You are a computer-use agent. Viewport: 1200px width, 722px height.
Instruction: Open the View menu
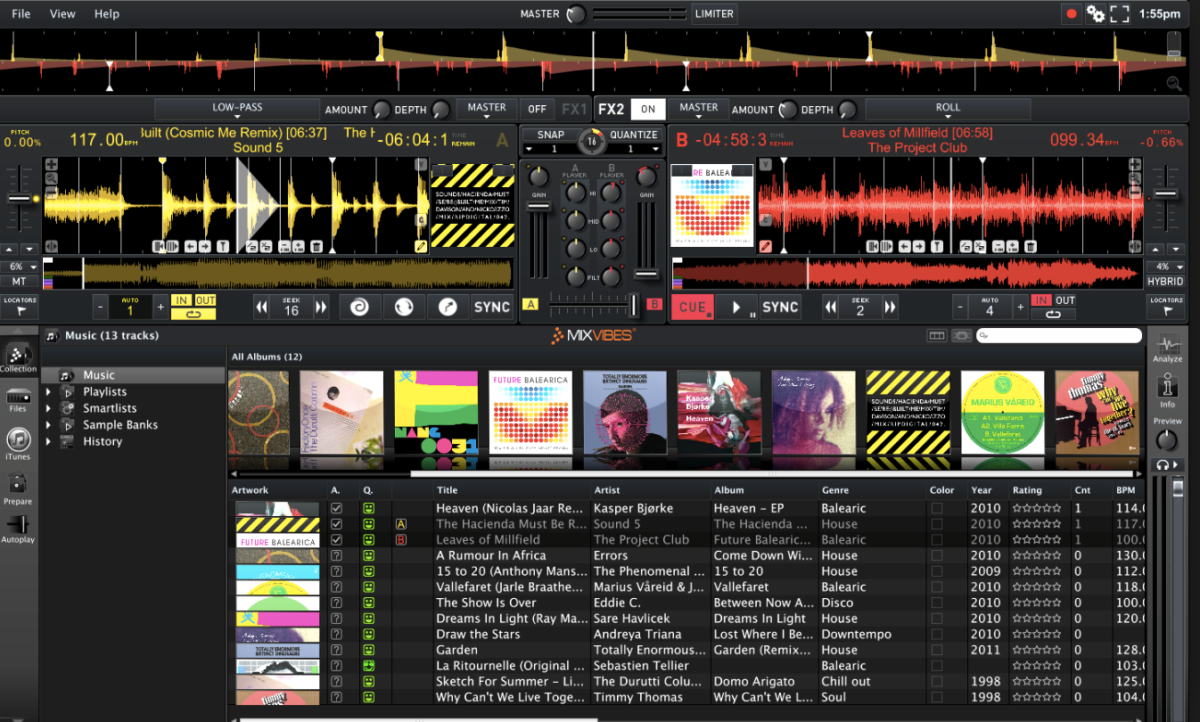(62, 13)
